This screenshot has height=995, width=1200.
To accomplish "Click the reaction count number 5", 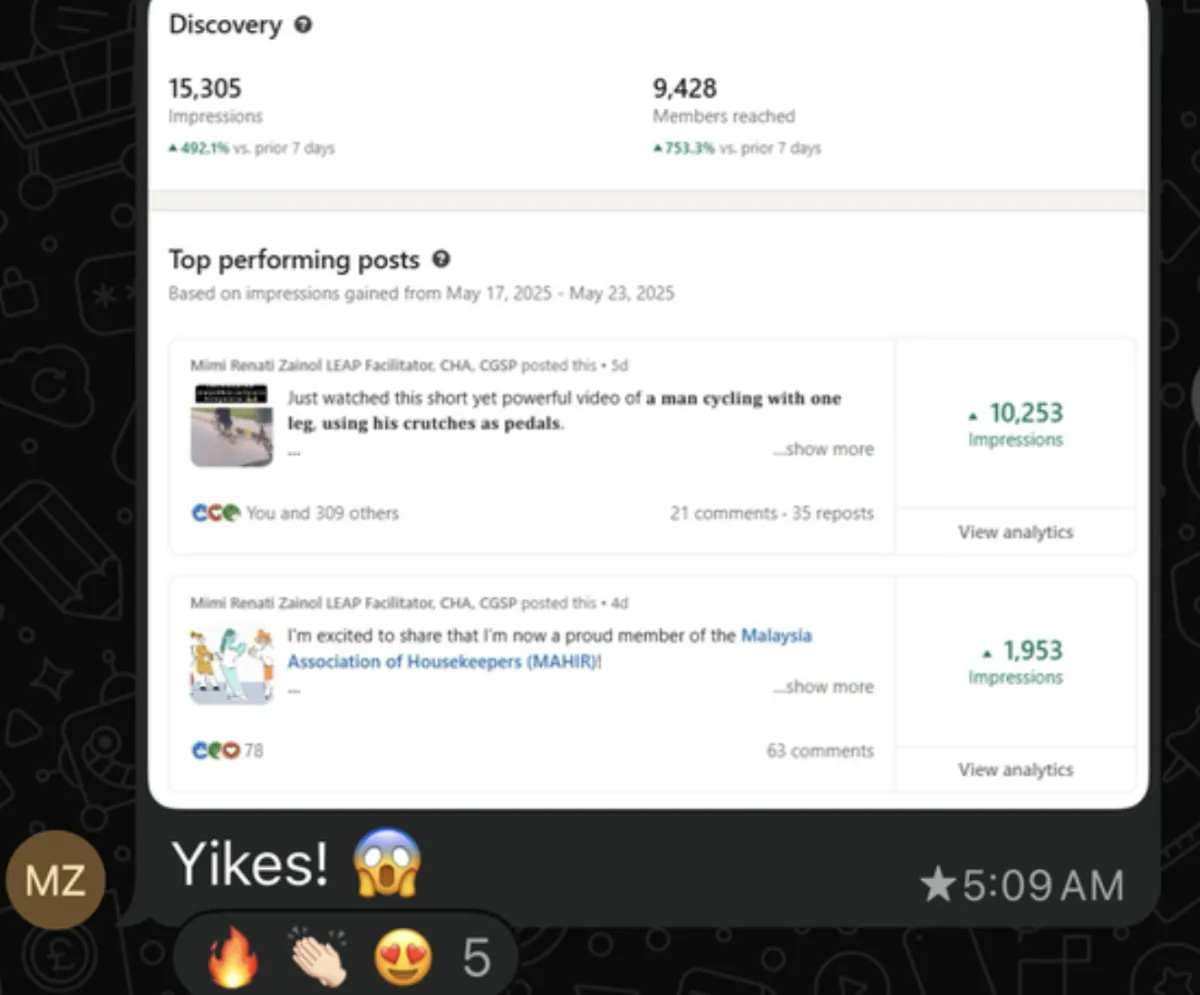I will (x=477, y=958).
